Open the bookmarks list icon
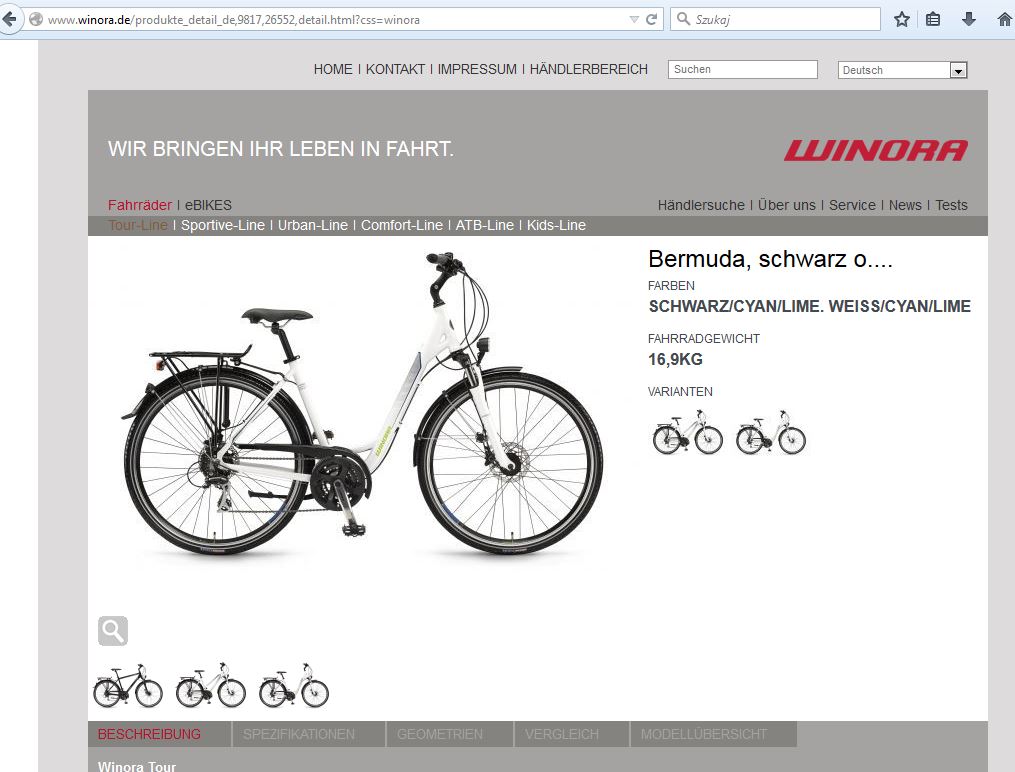Viewport: 1015px width, 772px height. pyautogui.click(x=933, y=19)
